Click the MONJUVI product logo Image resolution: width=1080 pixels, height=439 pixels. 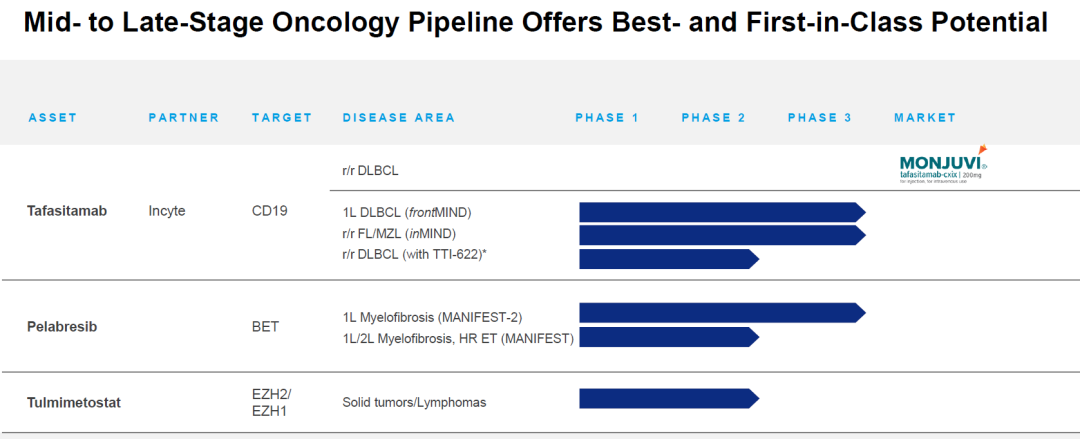[944, 165]
